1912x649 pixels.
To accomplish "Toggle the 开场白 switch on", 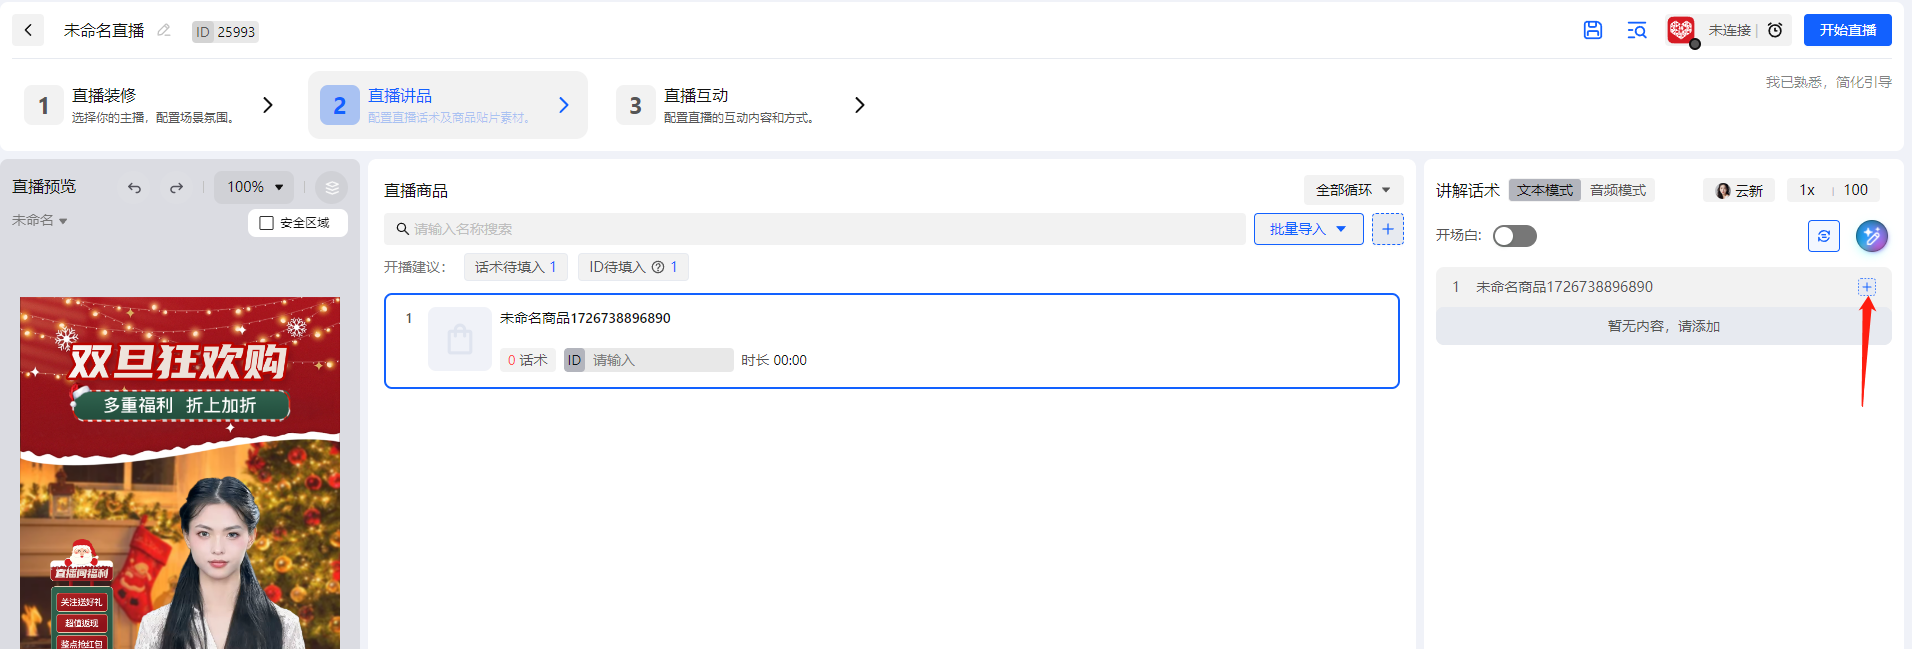I will [x=1515, y=236].
